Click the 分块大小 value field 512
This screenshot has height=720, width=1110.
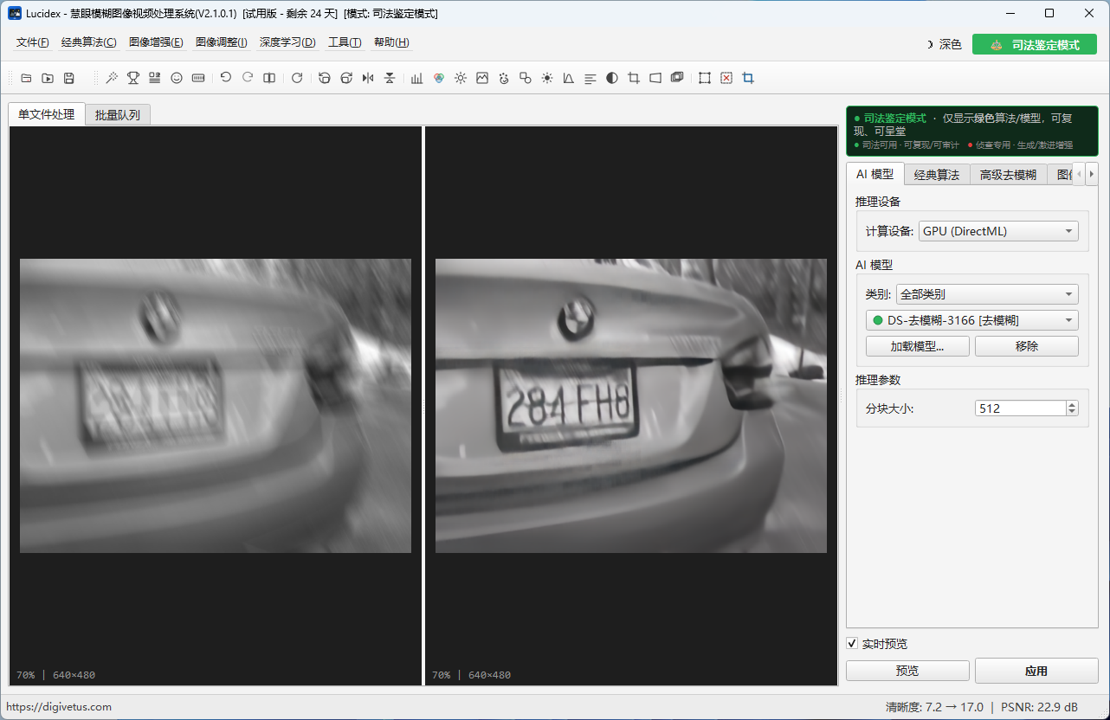pyautogui.click(x=1020, y=408)
